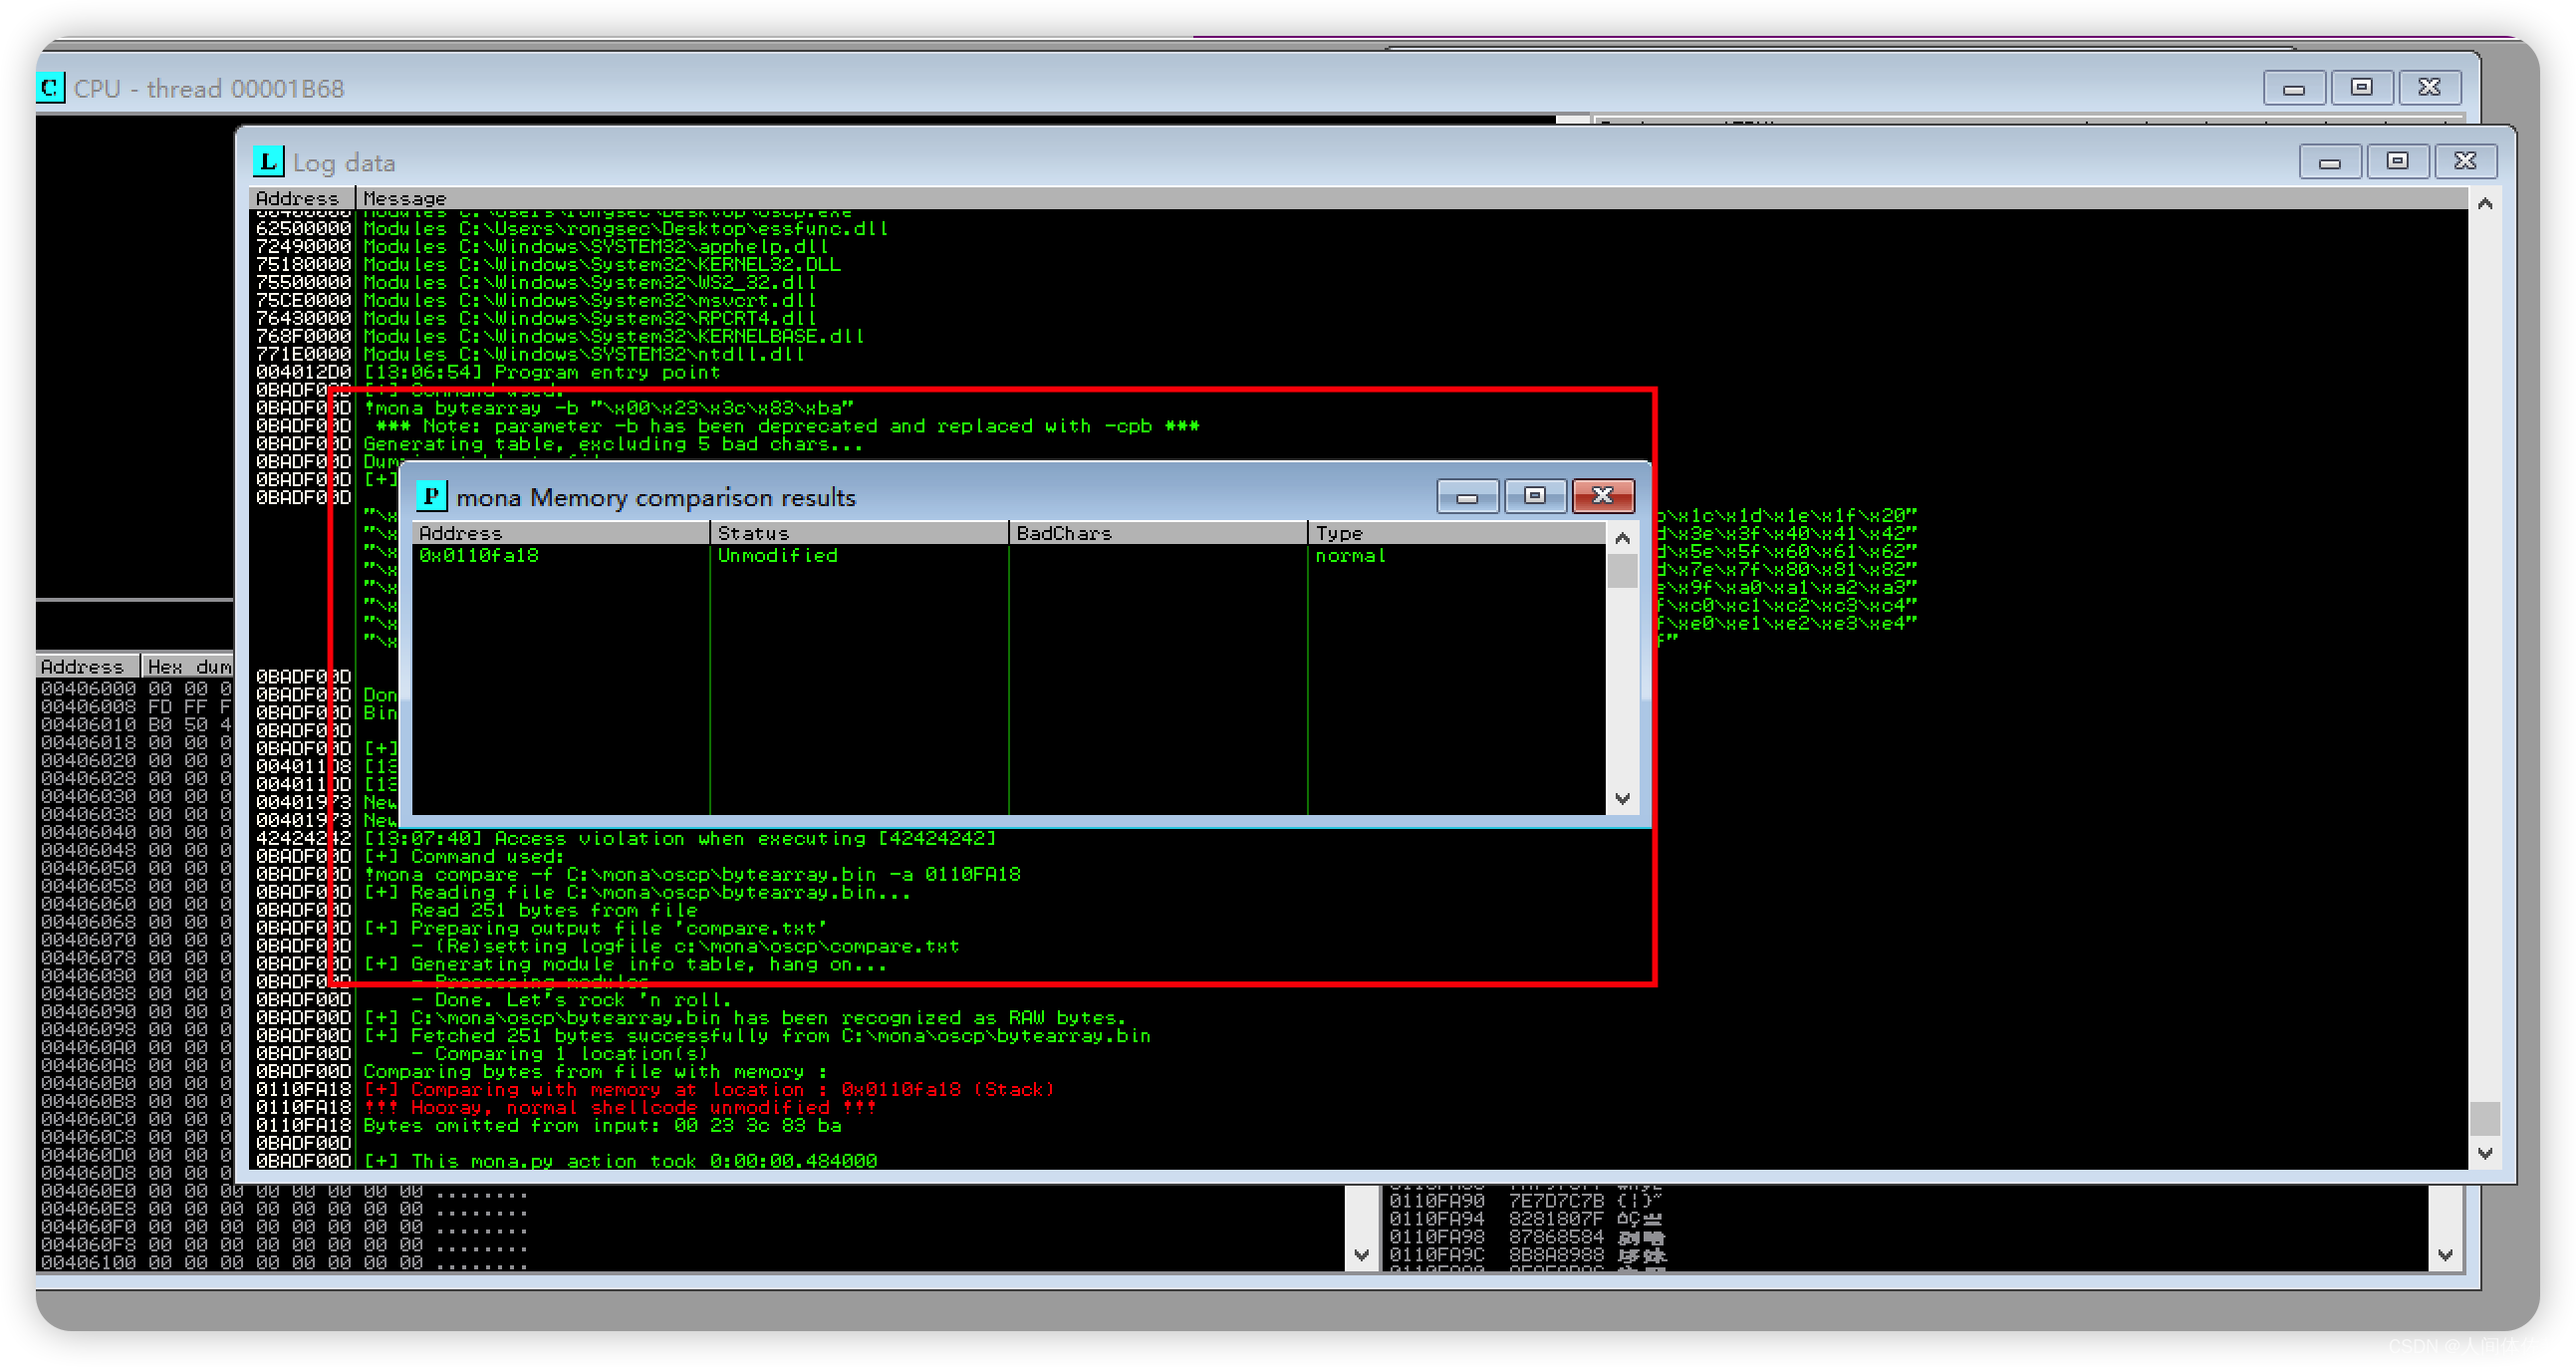
Task: Click the CPU thread window 'C' icon
Action: tap(50, 88)
